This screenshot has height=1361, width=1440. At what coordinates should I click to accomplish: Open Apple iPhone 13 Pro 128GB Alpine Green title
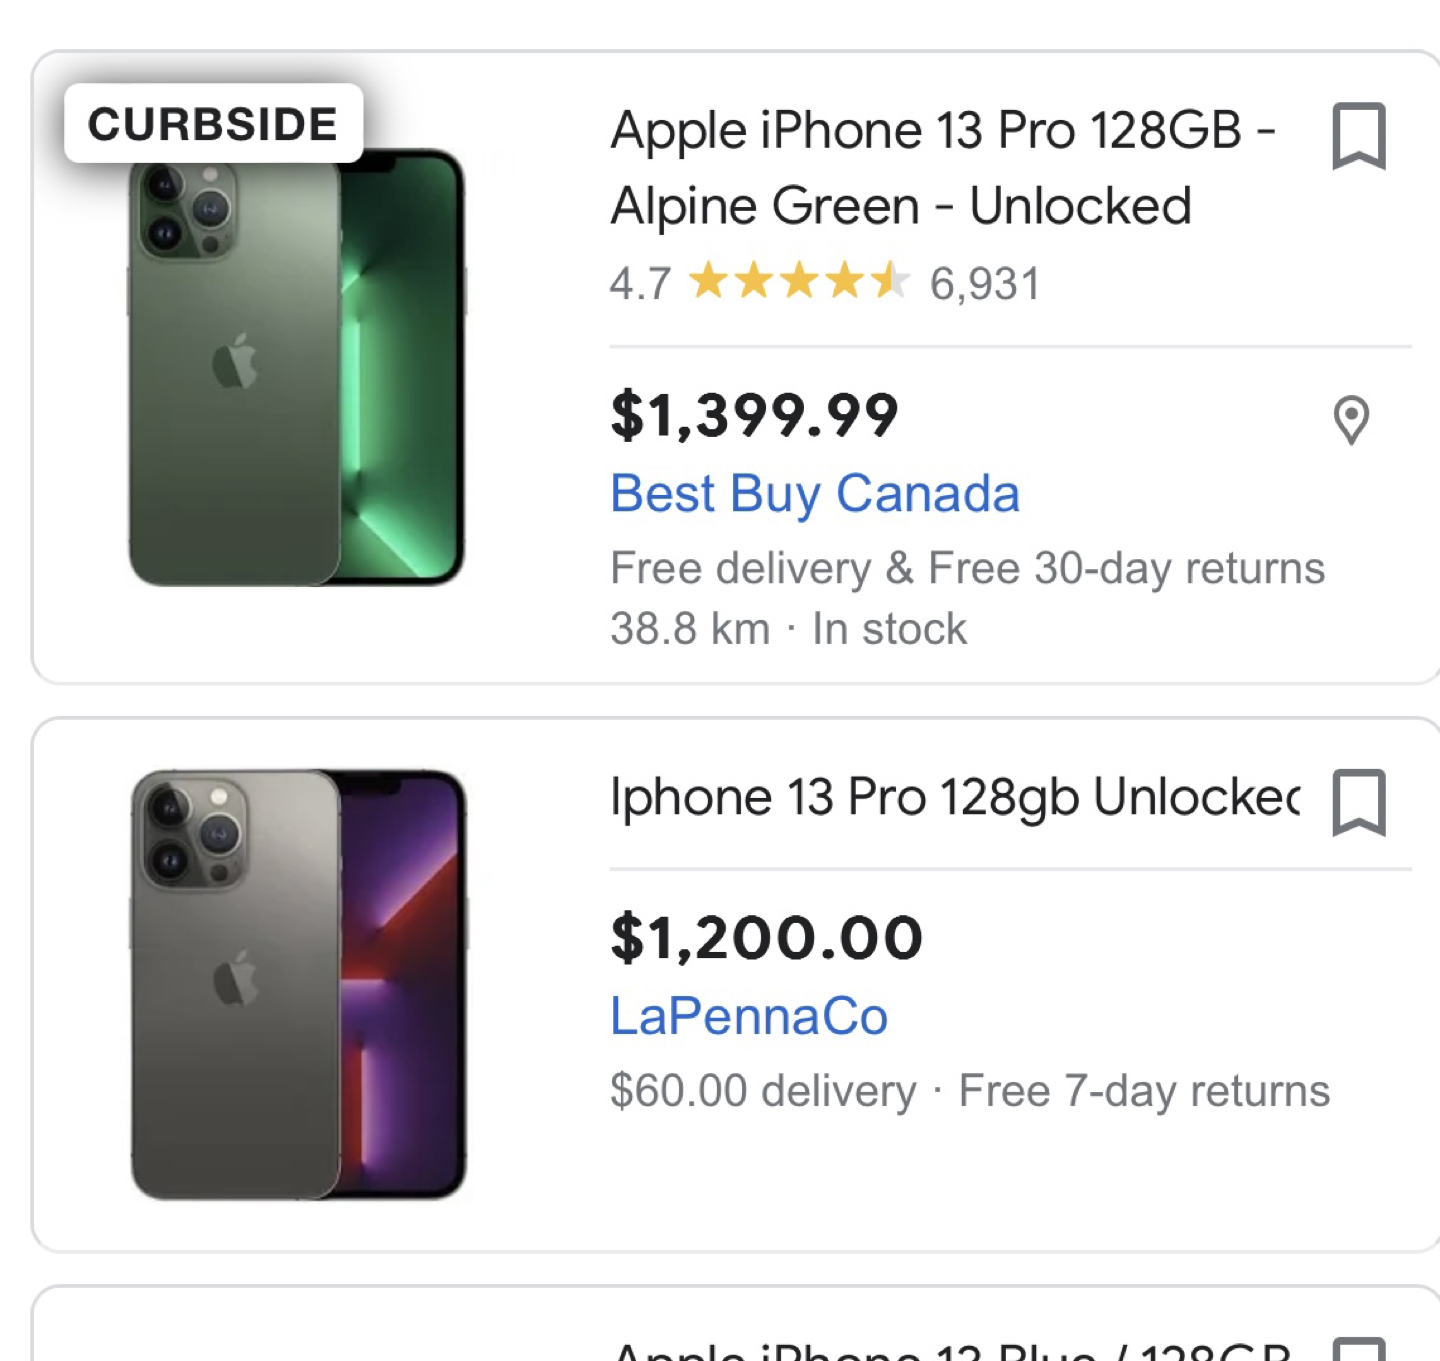943,168
